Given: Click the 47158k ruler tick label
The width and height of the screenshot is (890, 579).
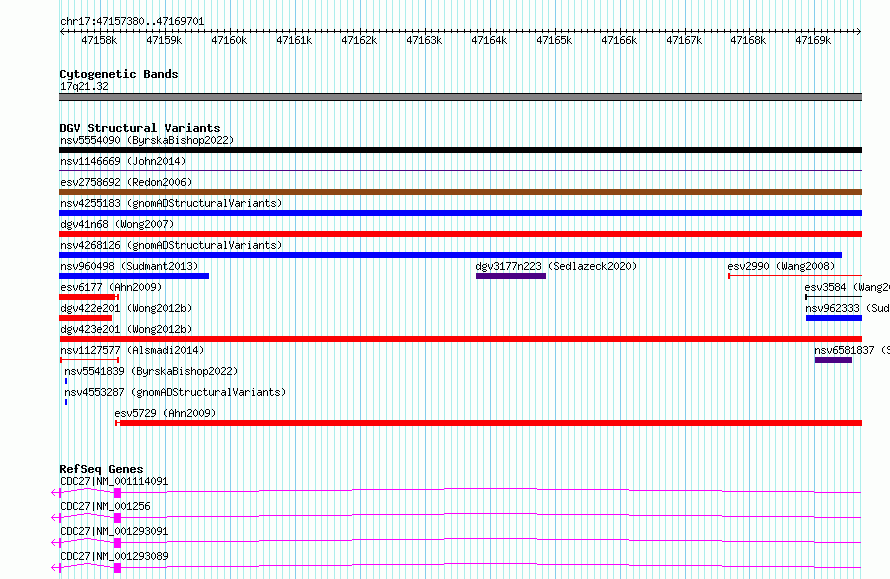Looking at the screenshot, I should click(99, 40).
